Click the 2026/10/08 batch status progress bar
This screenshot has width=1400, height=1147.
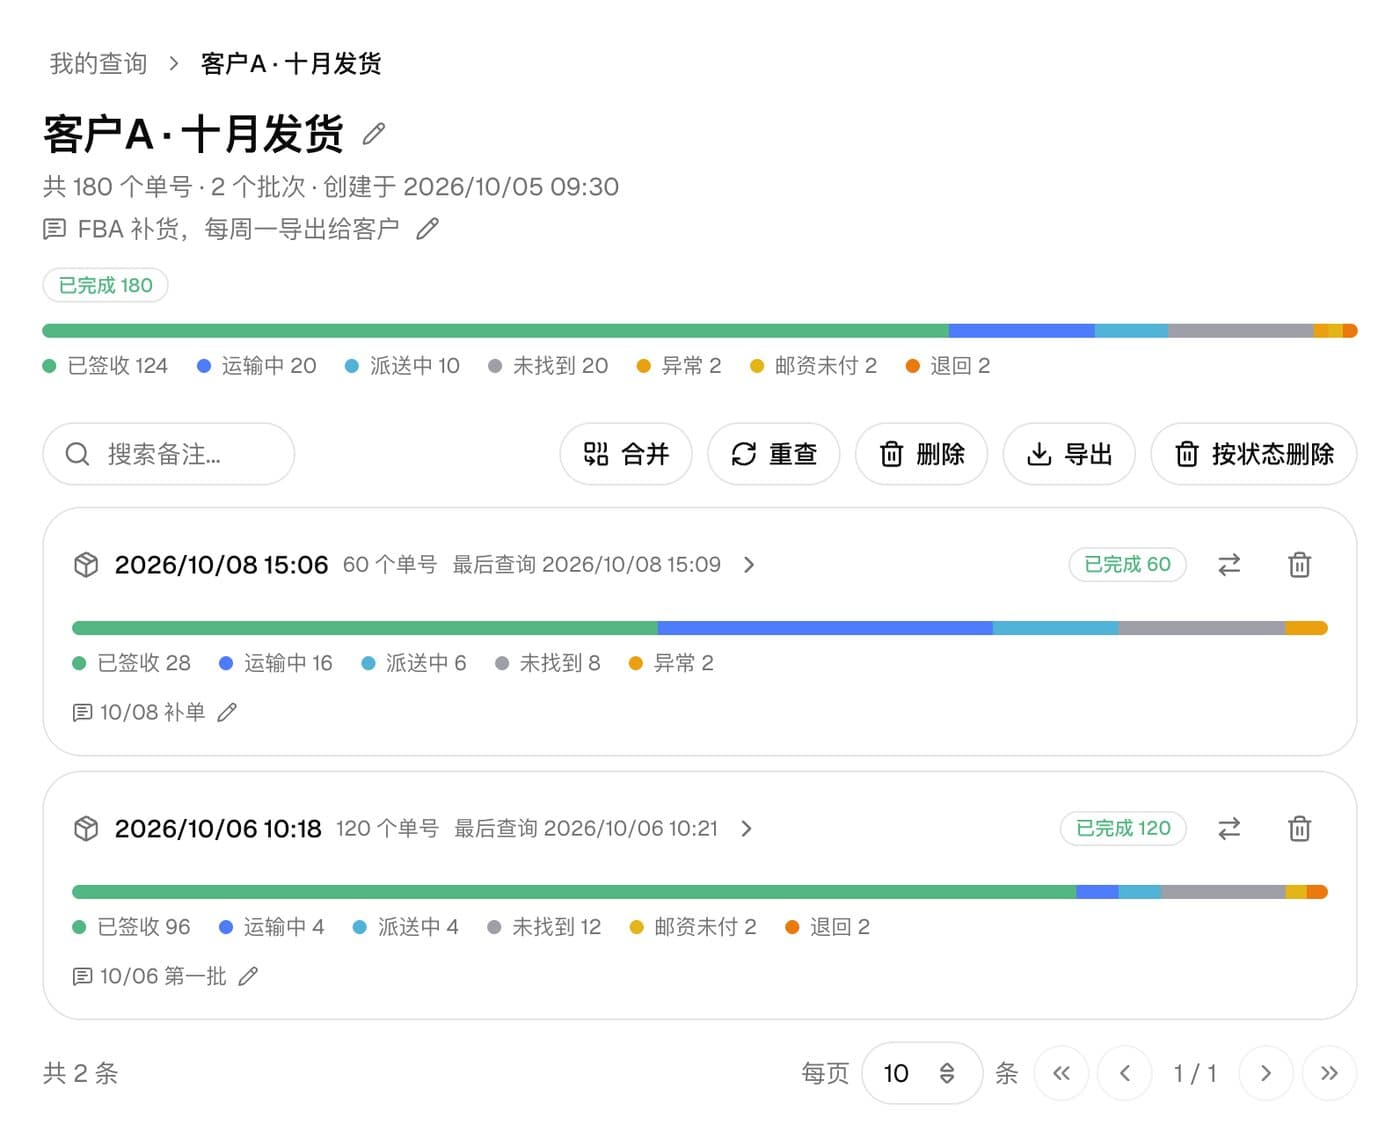700,628
